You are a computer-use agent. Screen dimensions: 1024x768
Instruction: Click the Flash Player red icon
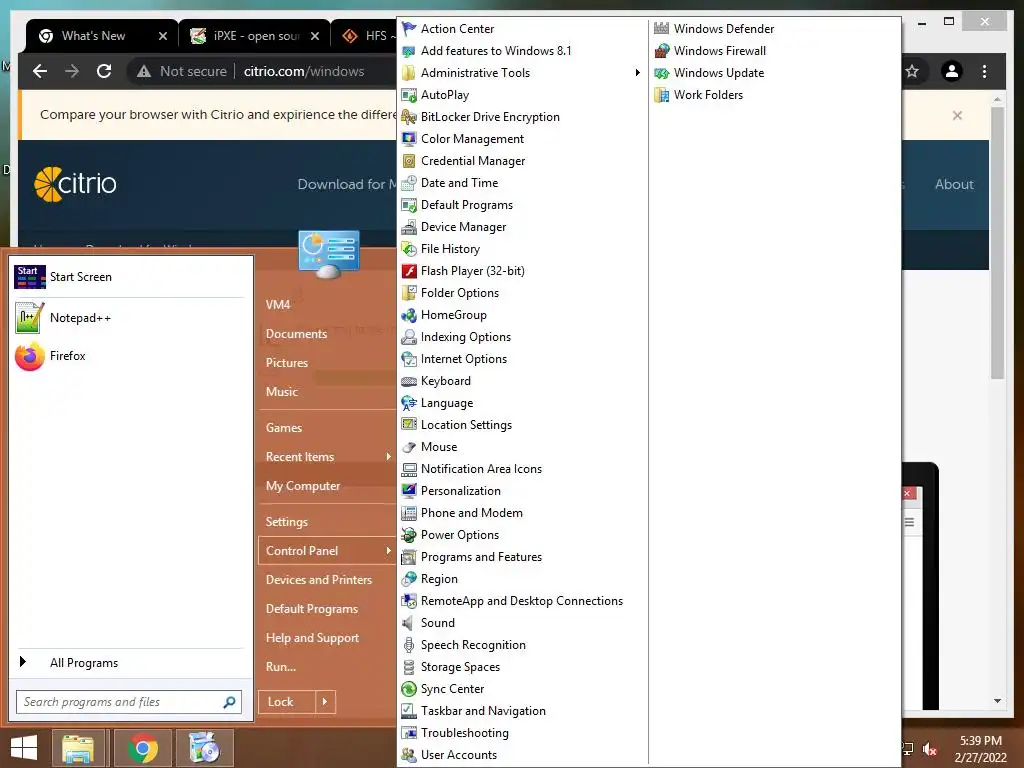click(x=409, y=271)
